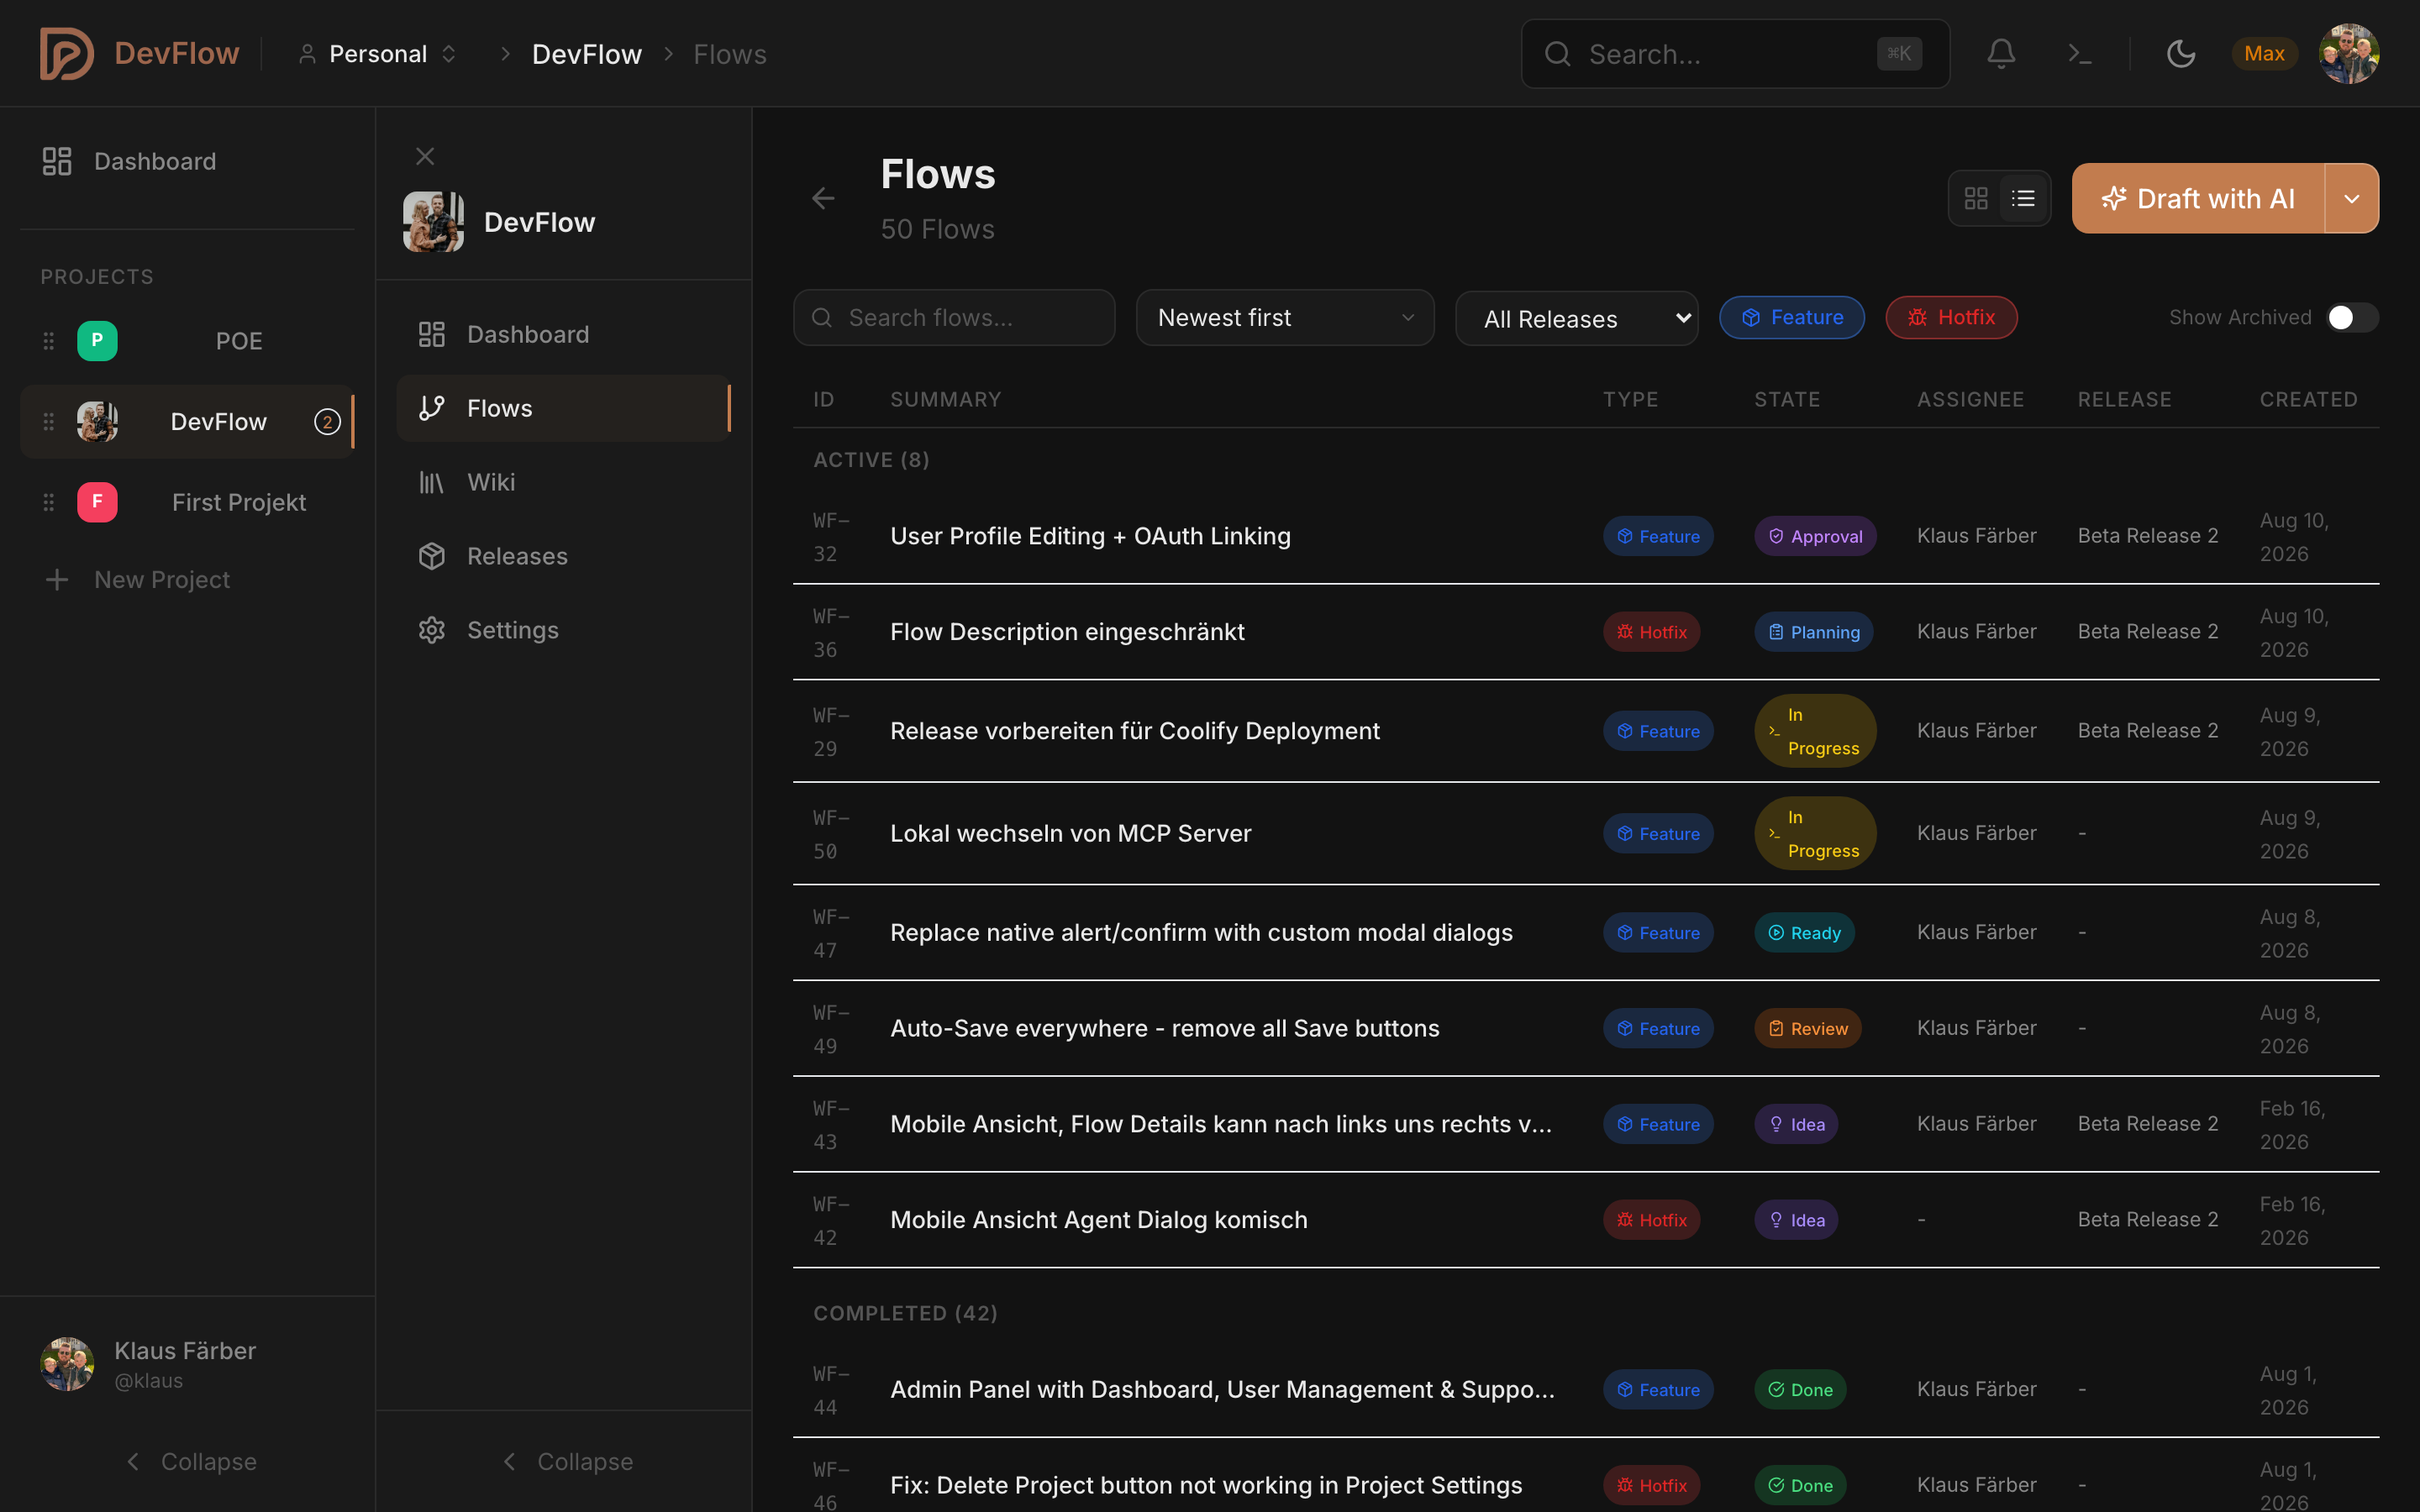Click DevFlow breadcrumb link
This screenshot has width=2420, height=1512.
point(587,54)
